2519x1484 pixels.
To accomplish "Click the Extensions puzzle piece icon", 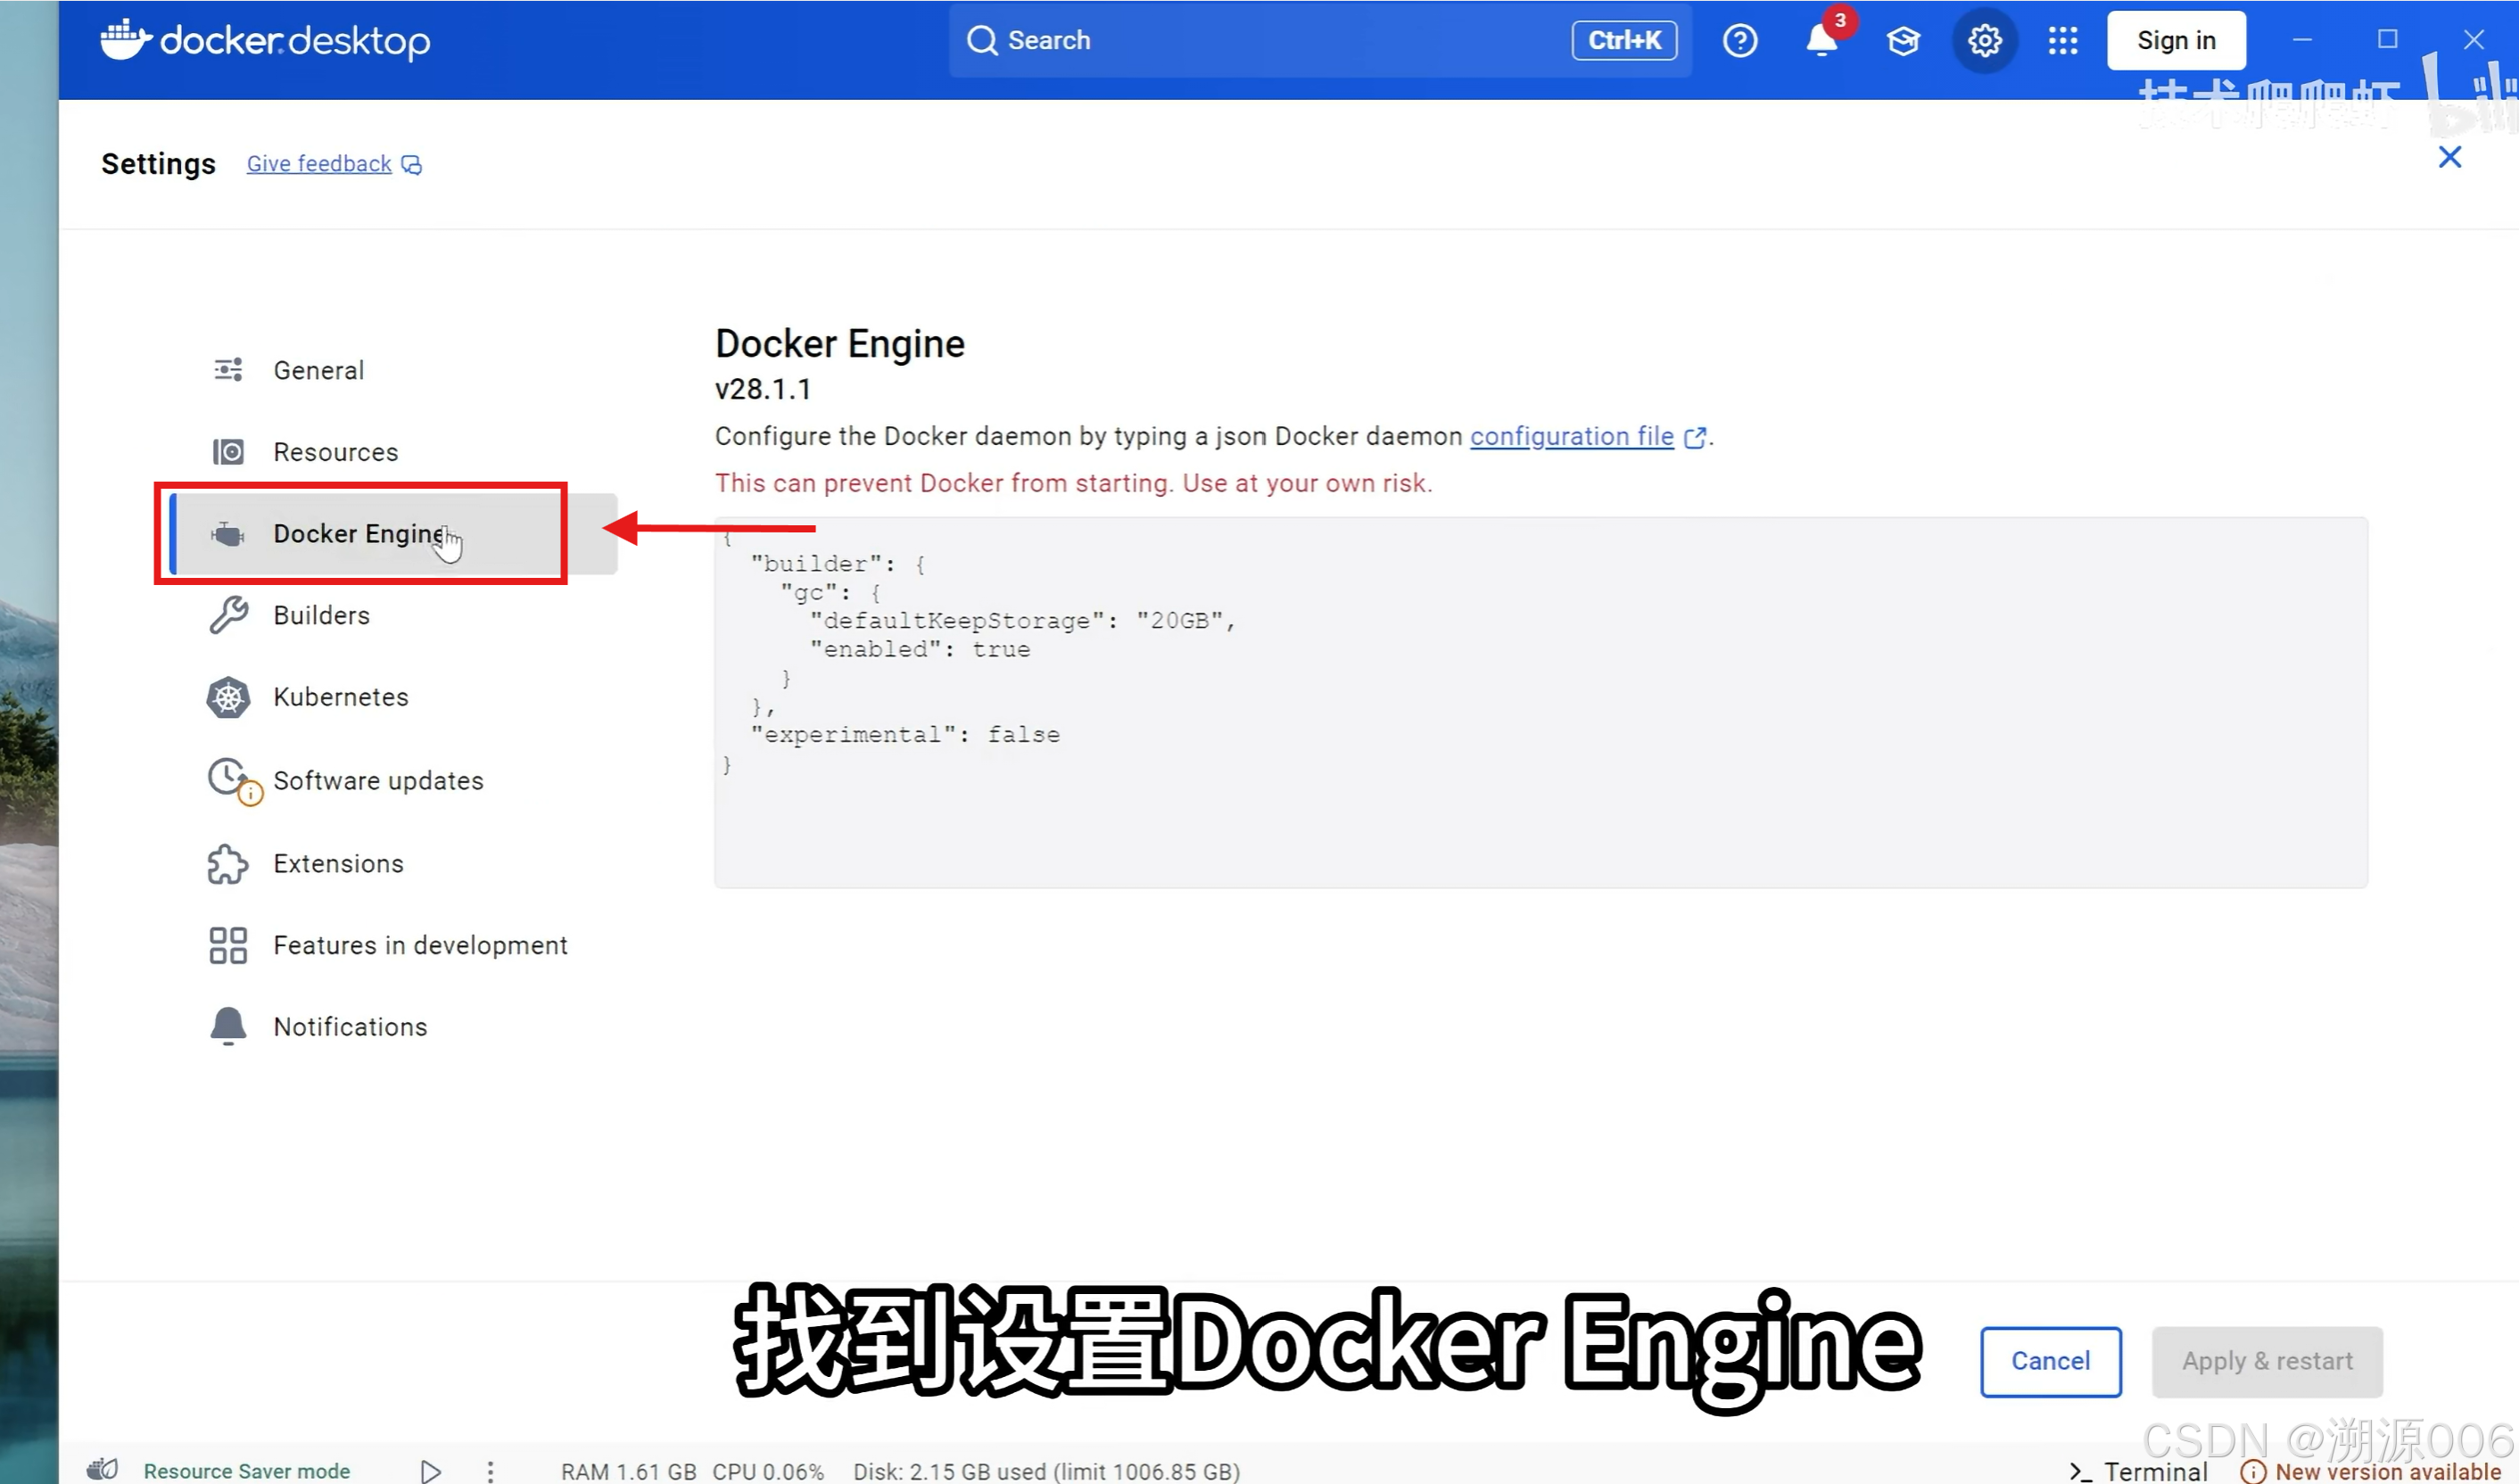I will (228, 864).
